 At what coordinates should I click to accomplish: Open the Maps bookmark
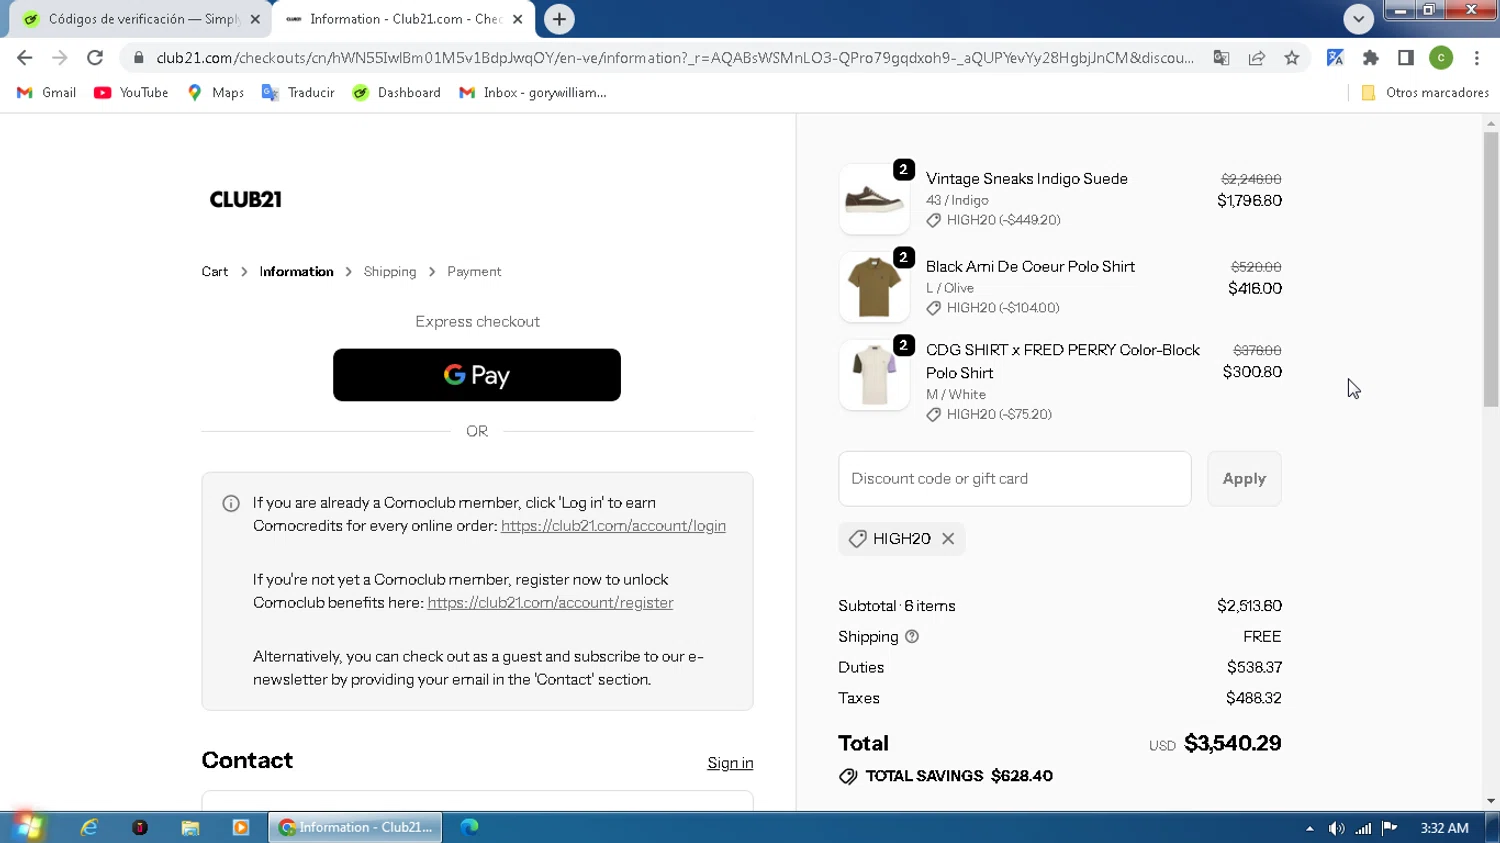216,92
